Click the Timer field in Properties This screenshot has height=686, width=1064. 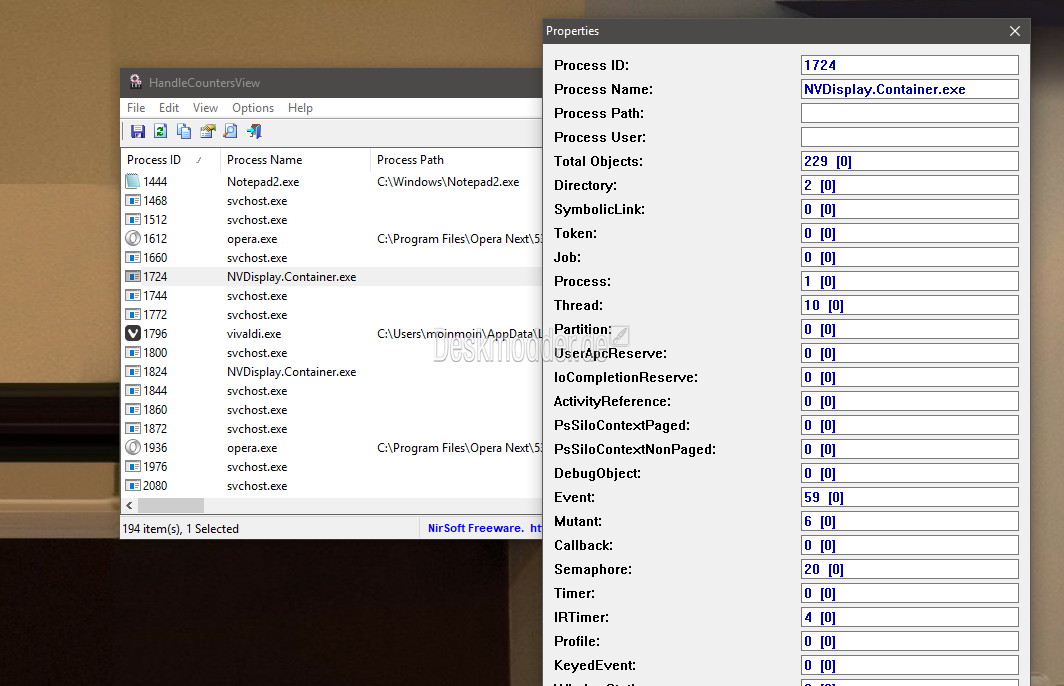click(x=909, y=593)
